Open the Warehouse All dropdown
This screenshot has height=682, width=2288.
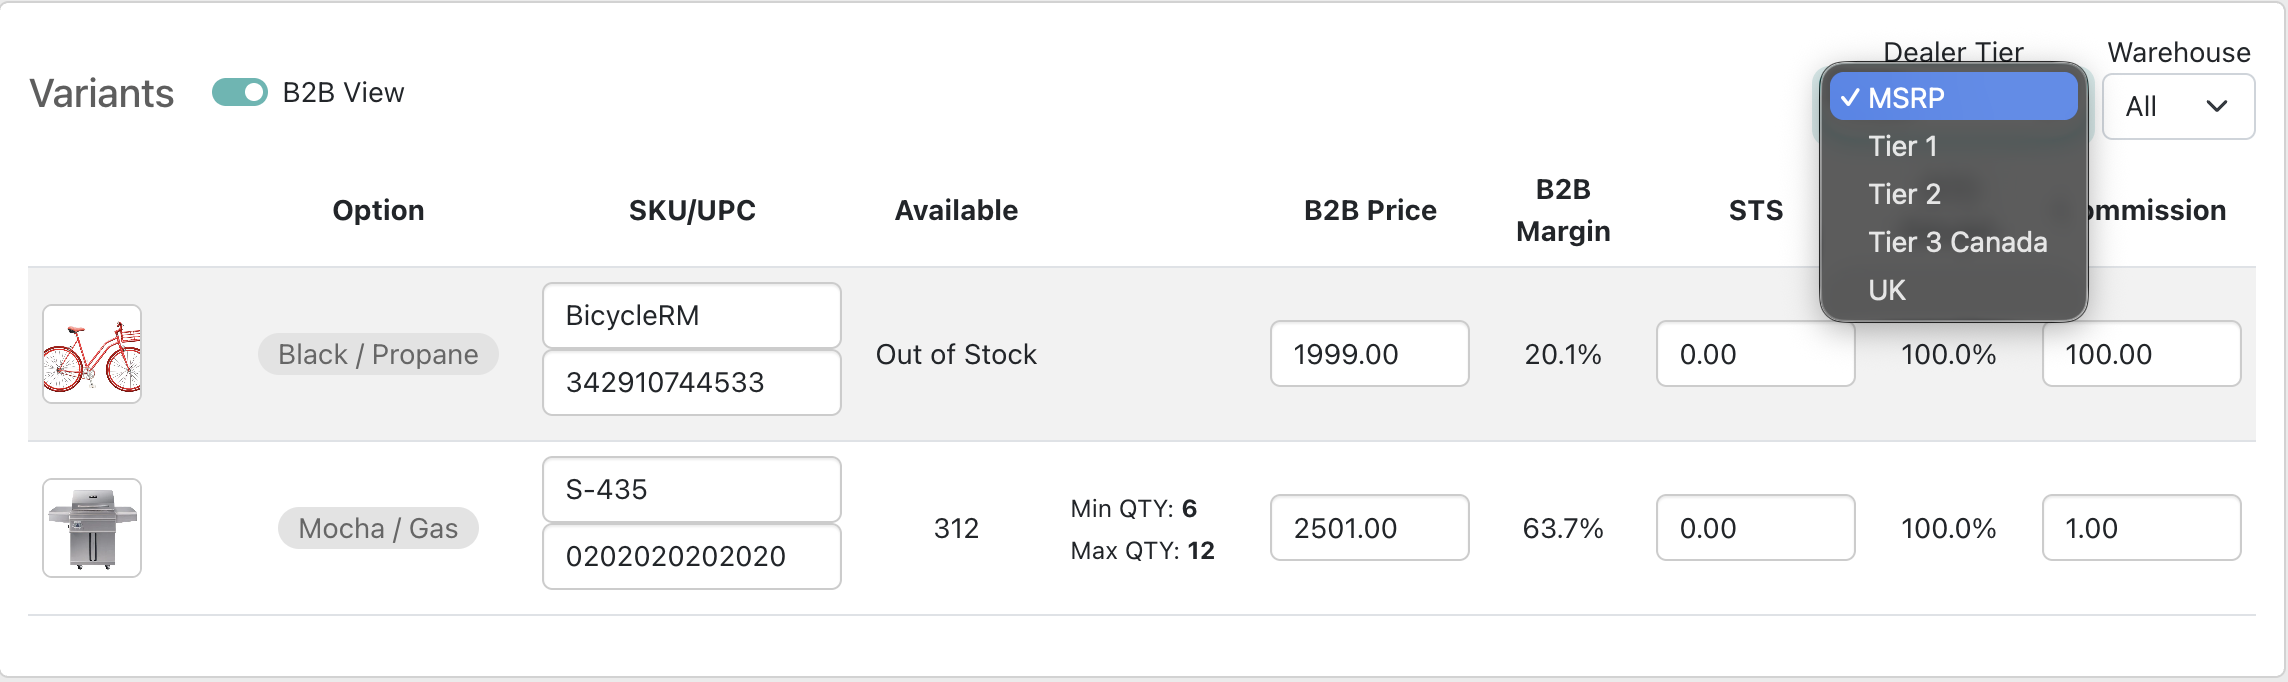pyautogui.click(x=2177, y=106)
